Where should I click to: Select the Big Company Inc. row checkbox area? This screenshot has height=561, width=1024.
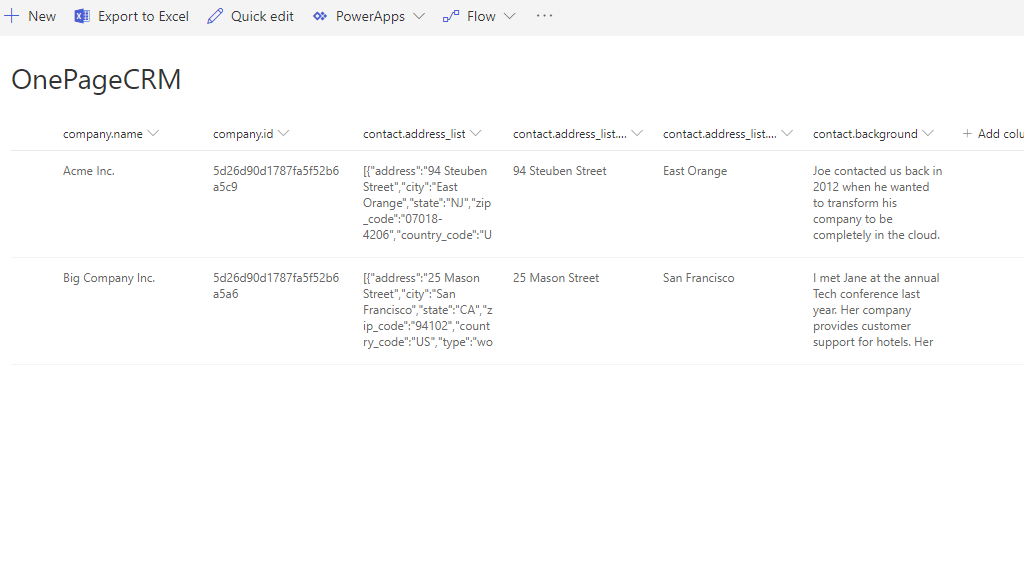pyautogui.click(x=32, y=278)
